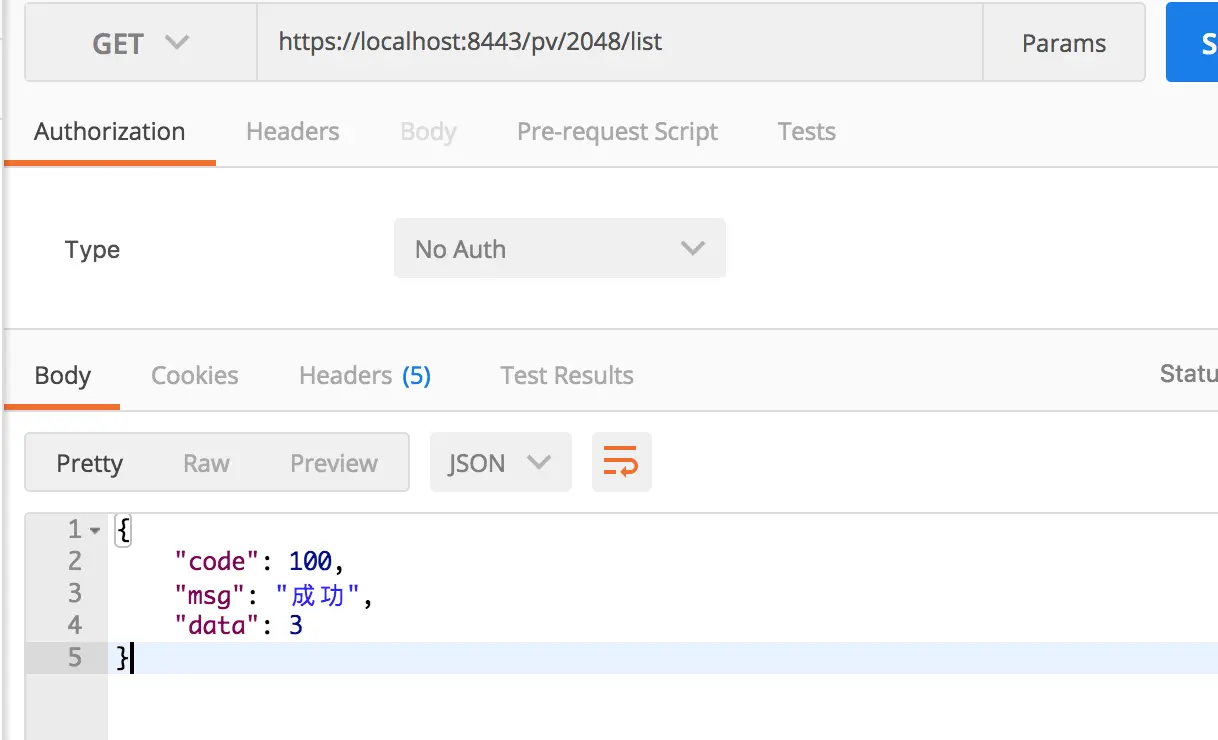The width and height of the screenshot is (1218, 740).
Task: Select the Tests tab
Action: click(806, 132)
